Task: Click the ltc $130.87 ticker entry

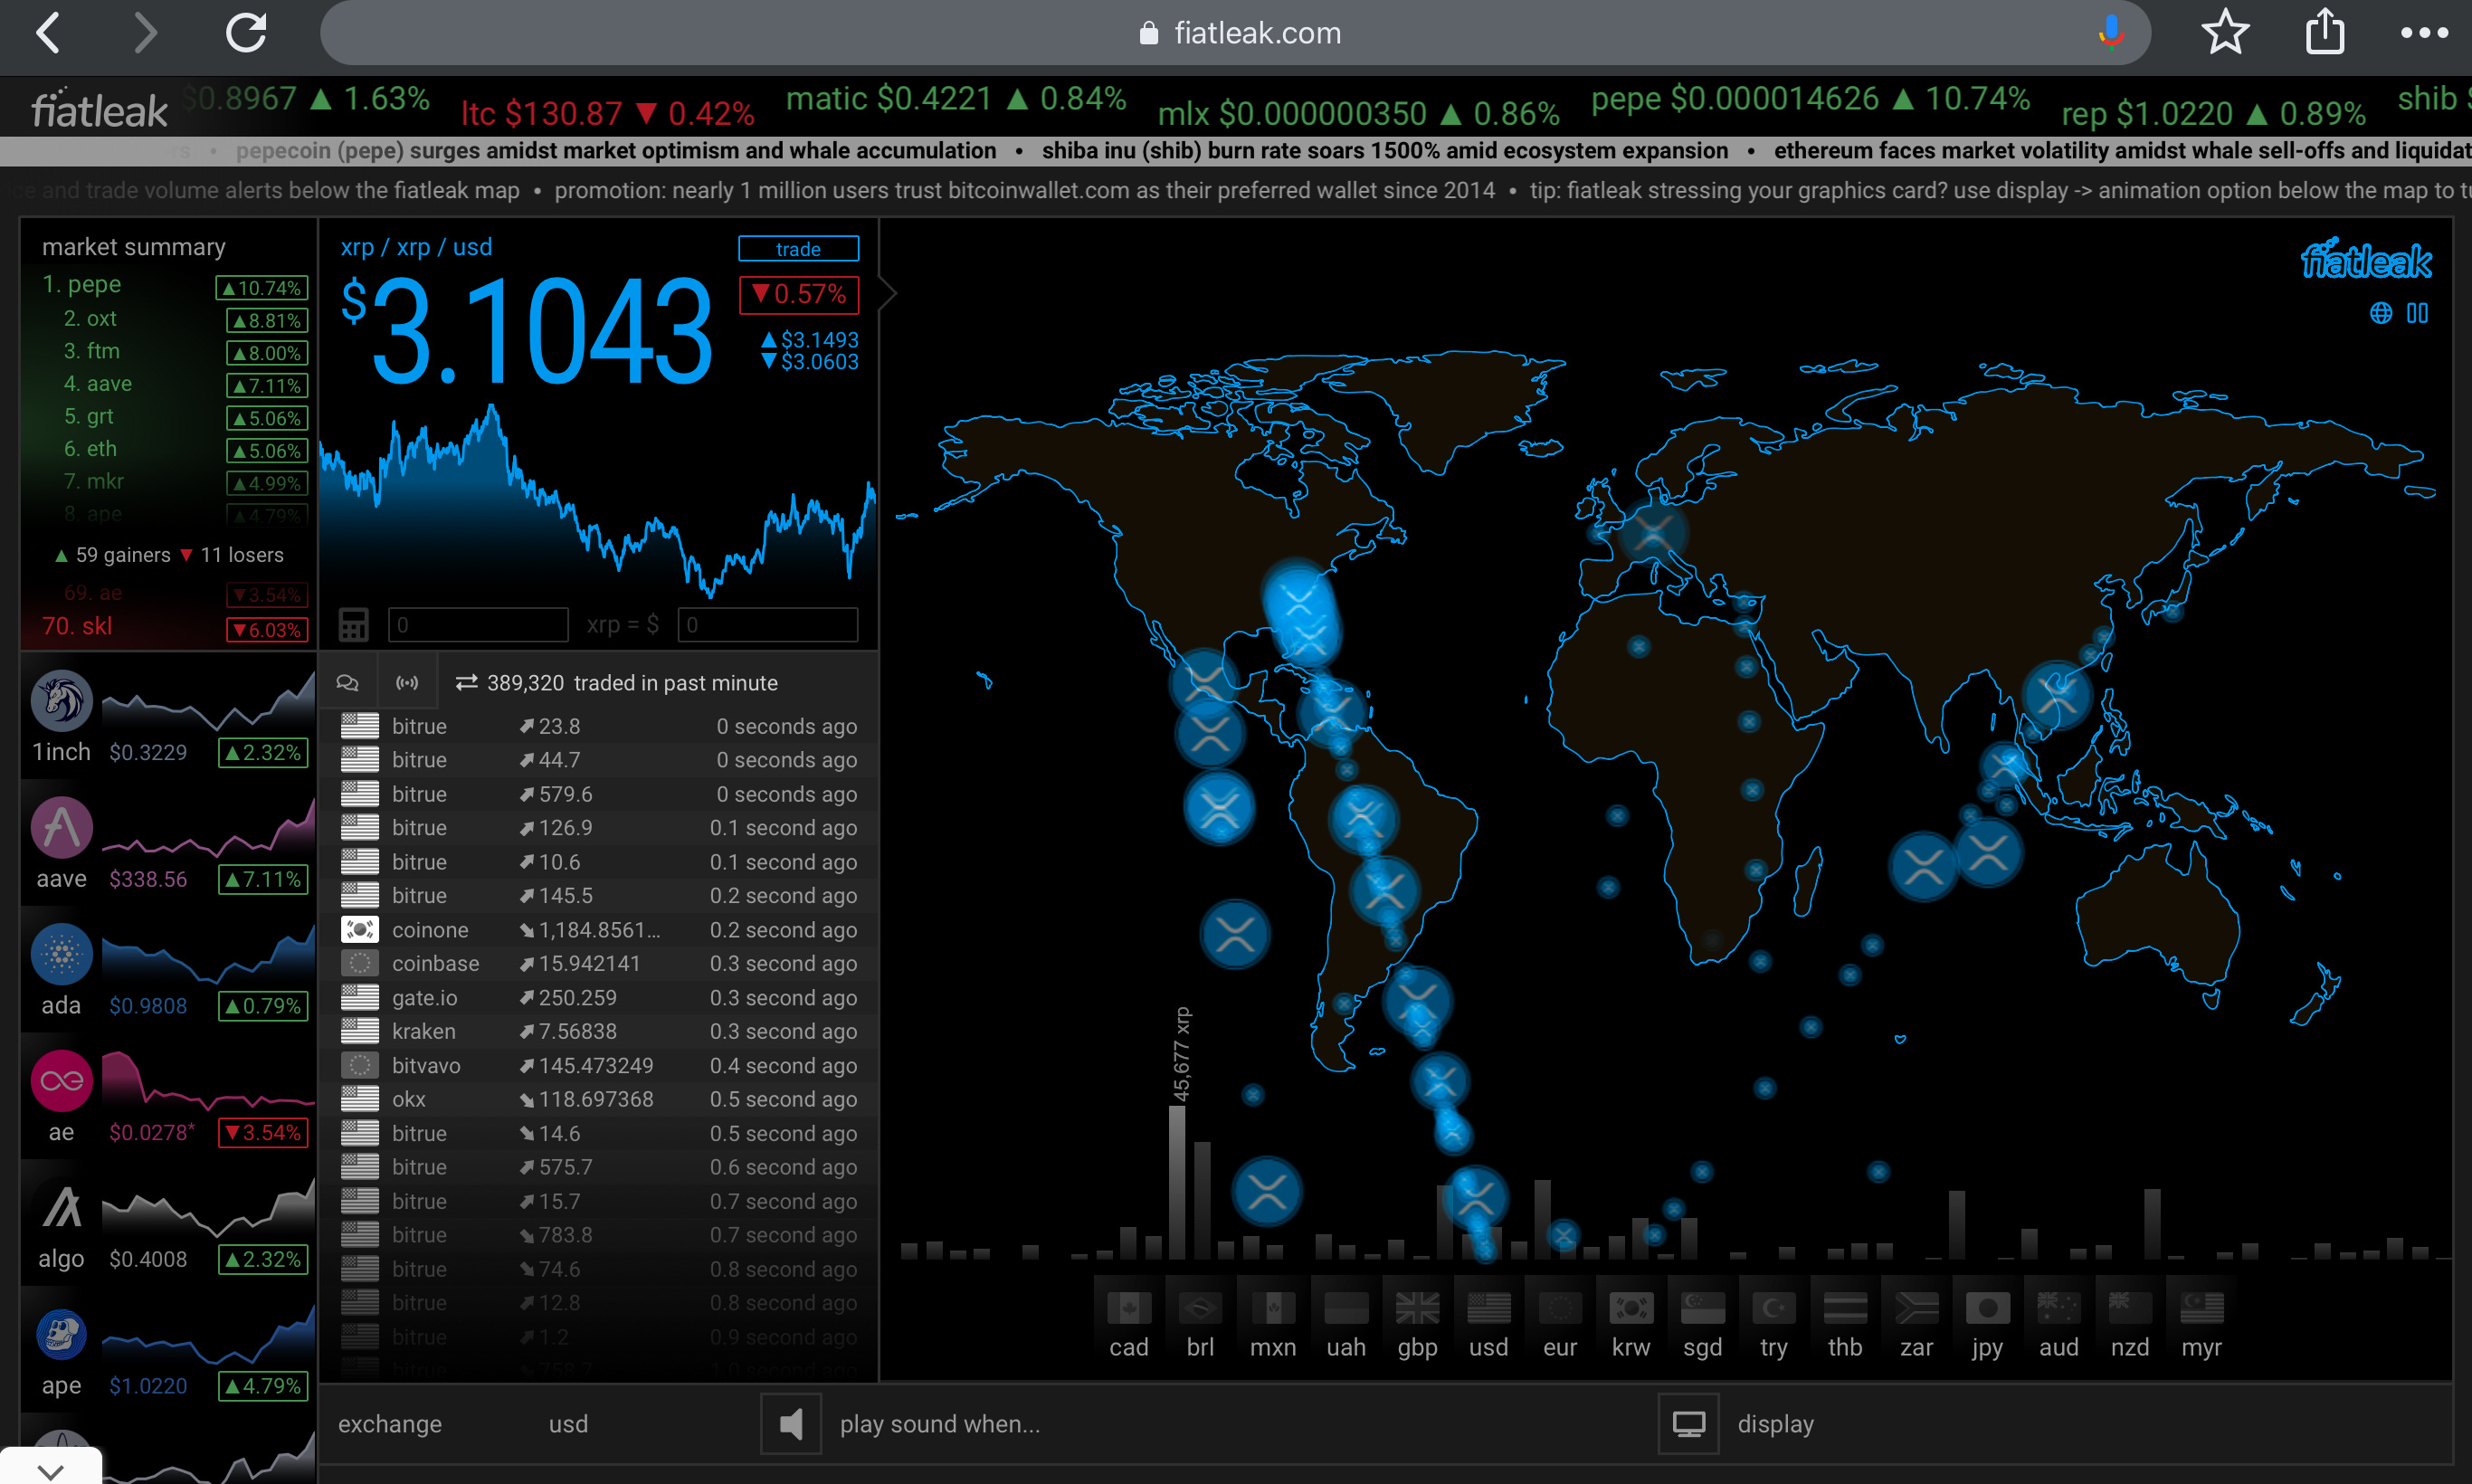Action: [608, 114]
